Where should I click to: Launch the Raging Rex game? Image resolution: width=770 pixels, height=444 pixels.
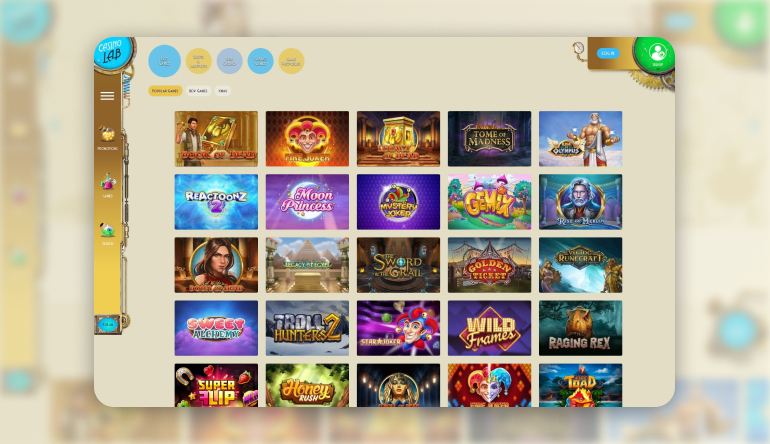[x=580, y=328]
